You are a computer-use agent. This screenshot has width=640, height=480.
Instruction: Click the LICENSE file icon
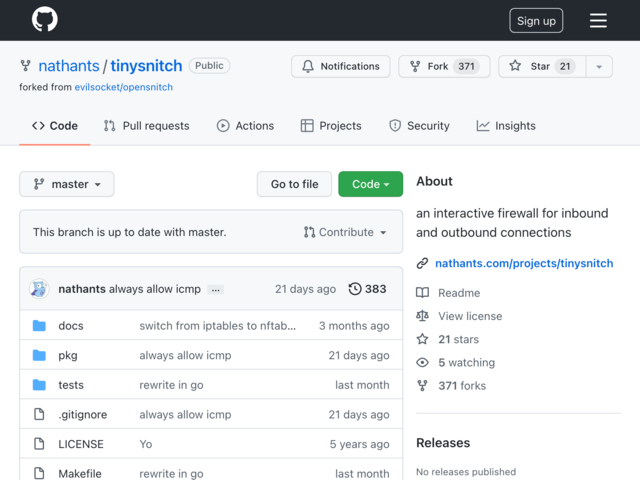39,444
